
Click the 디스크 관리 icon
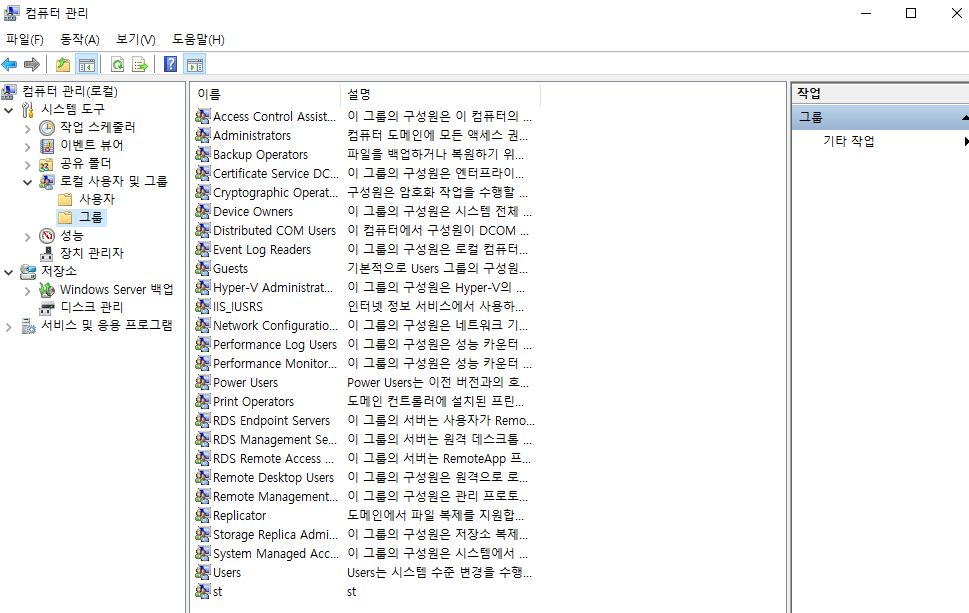coord(47,308)
